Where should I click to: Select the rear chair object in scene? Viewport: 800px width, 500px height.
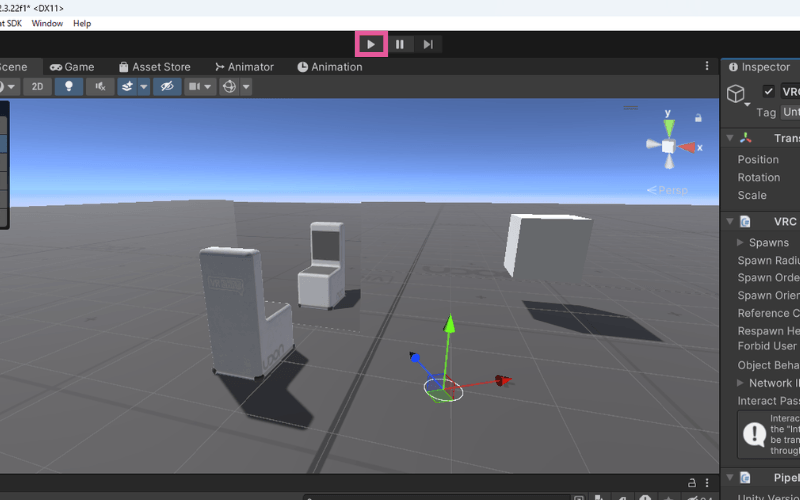(x=321, y=265)
